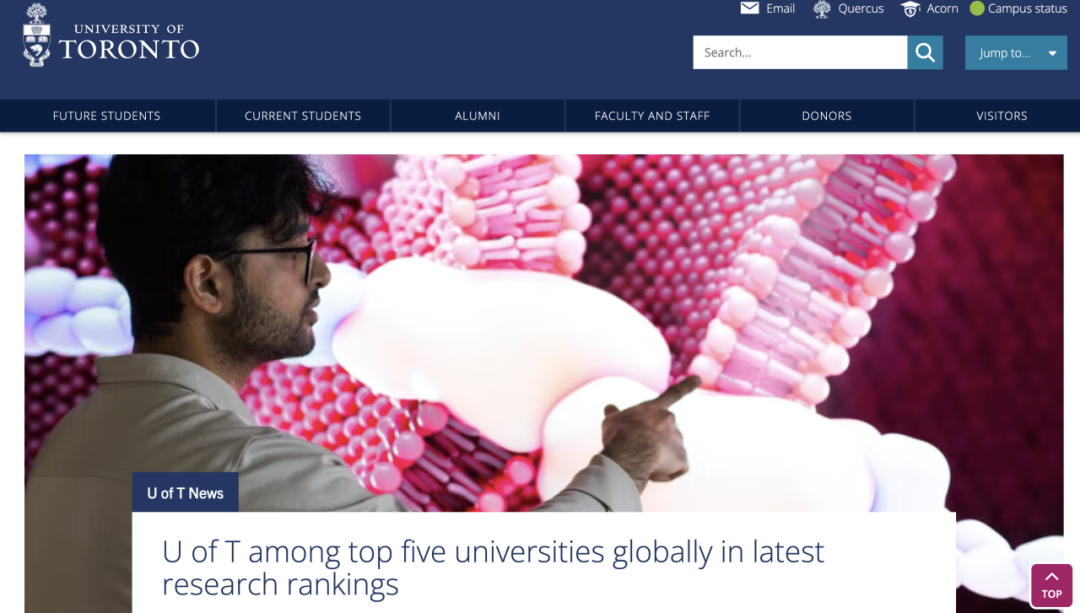1080x613 pixels.
Task: Click the Acorn graduation cap icon
Action: click(910, 9)
